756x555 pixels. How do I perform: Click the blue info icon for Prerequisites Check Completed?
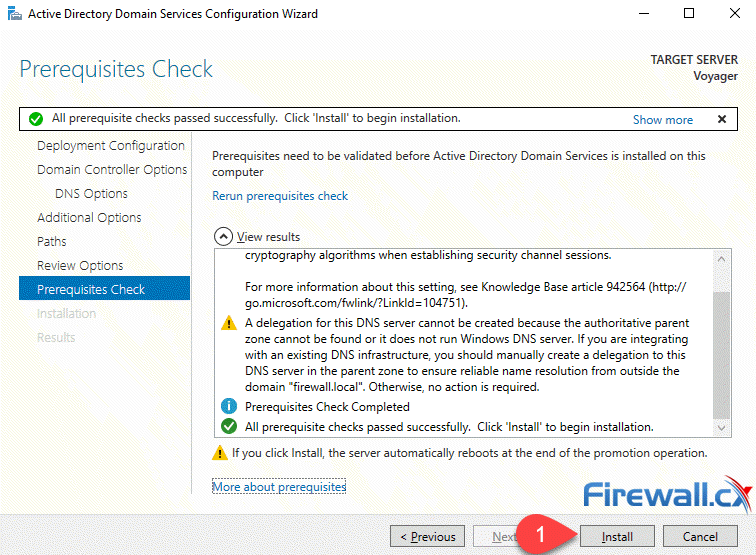229,406
